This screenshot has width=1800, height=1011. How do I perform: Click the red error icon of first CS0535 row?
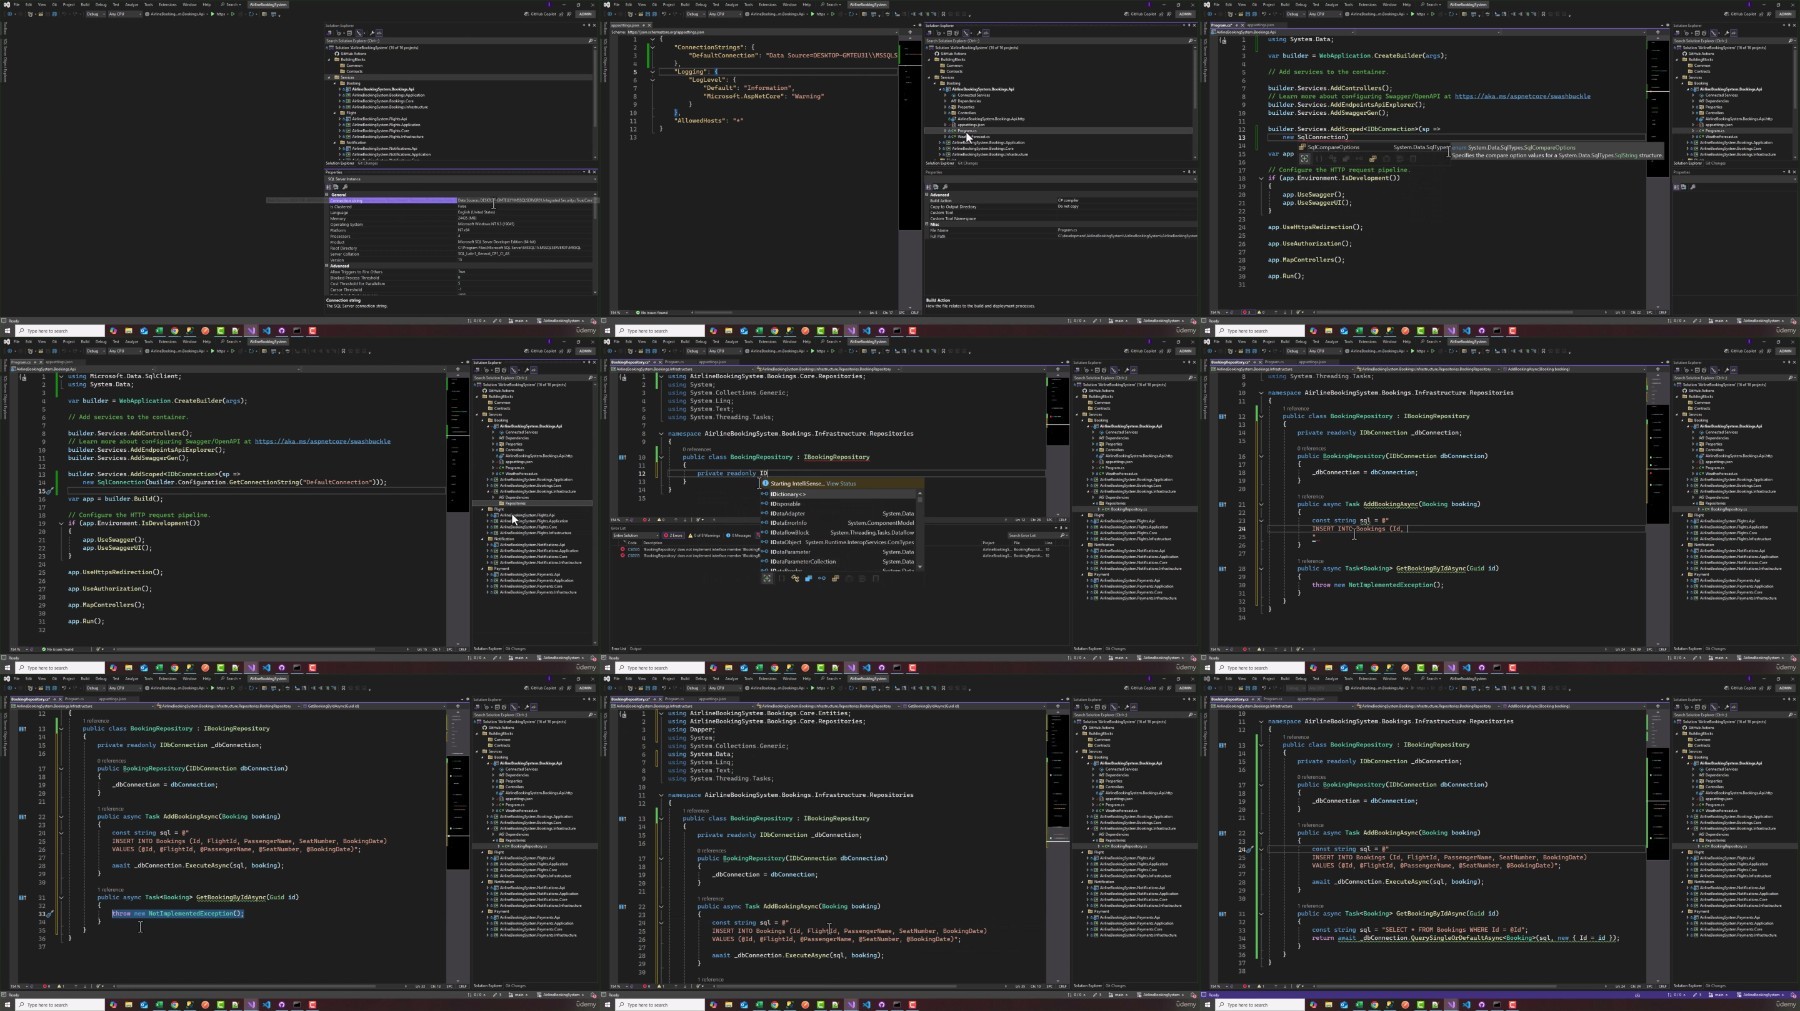tap(622, 549)
